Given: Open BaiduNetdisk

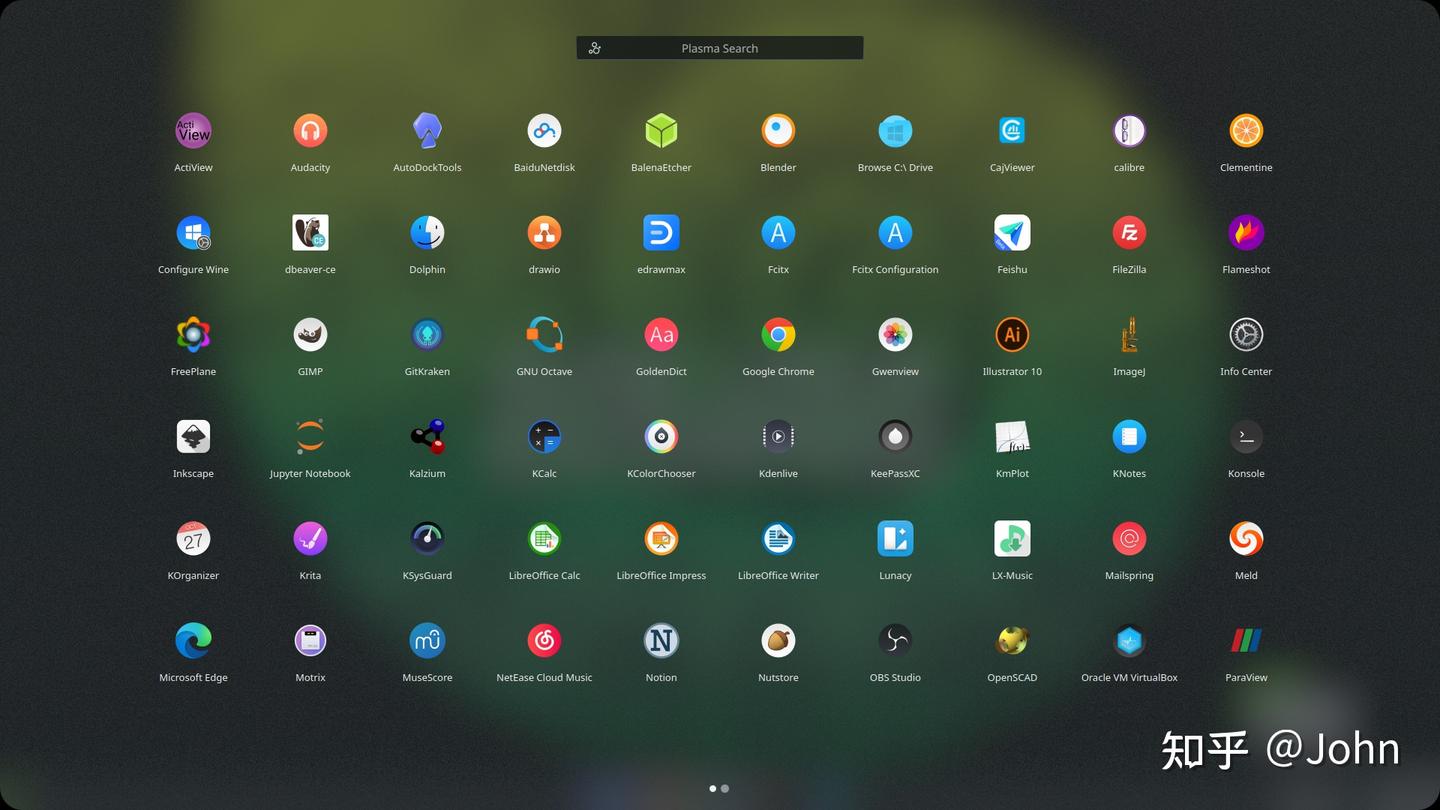Looking at the screenshot, I should [544, 131].
